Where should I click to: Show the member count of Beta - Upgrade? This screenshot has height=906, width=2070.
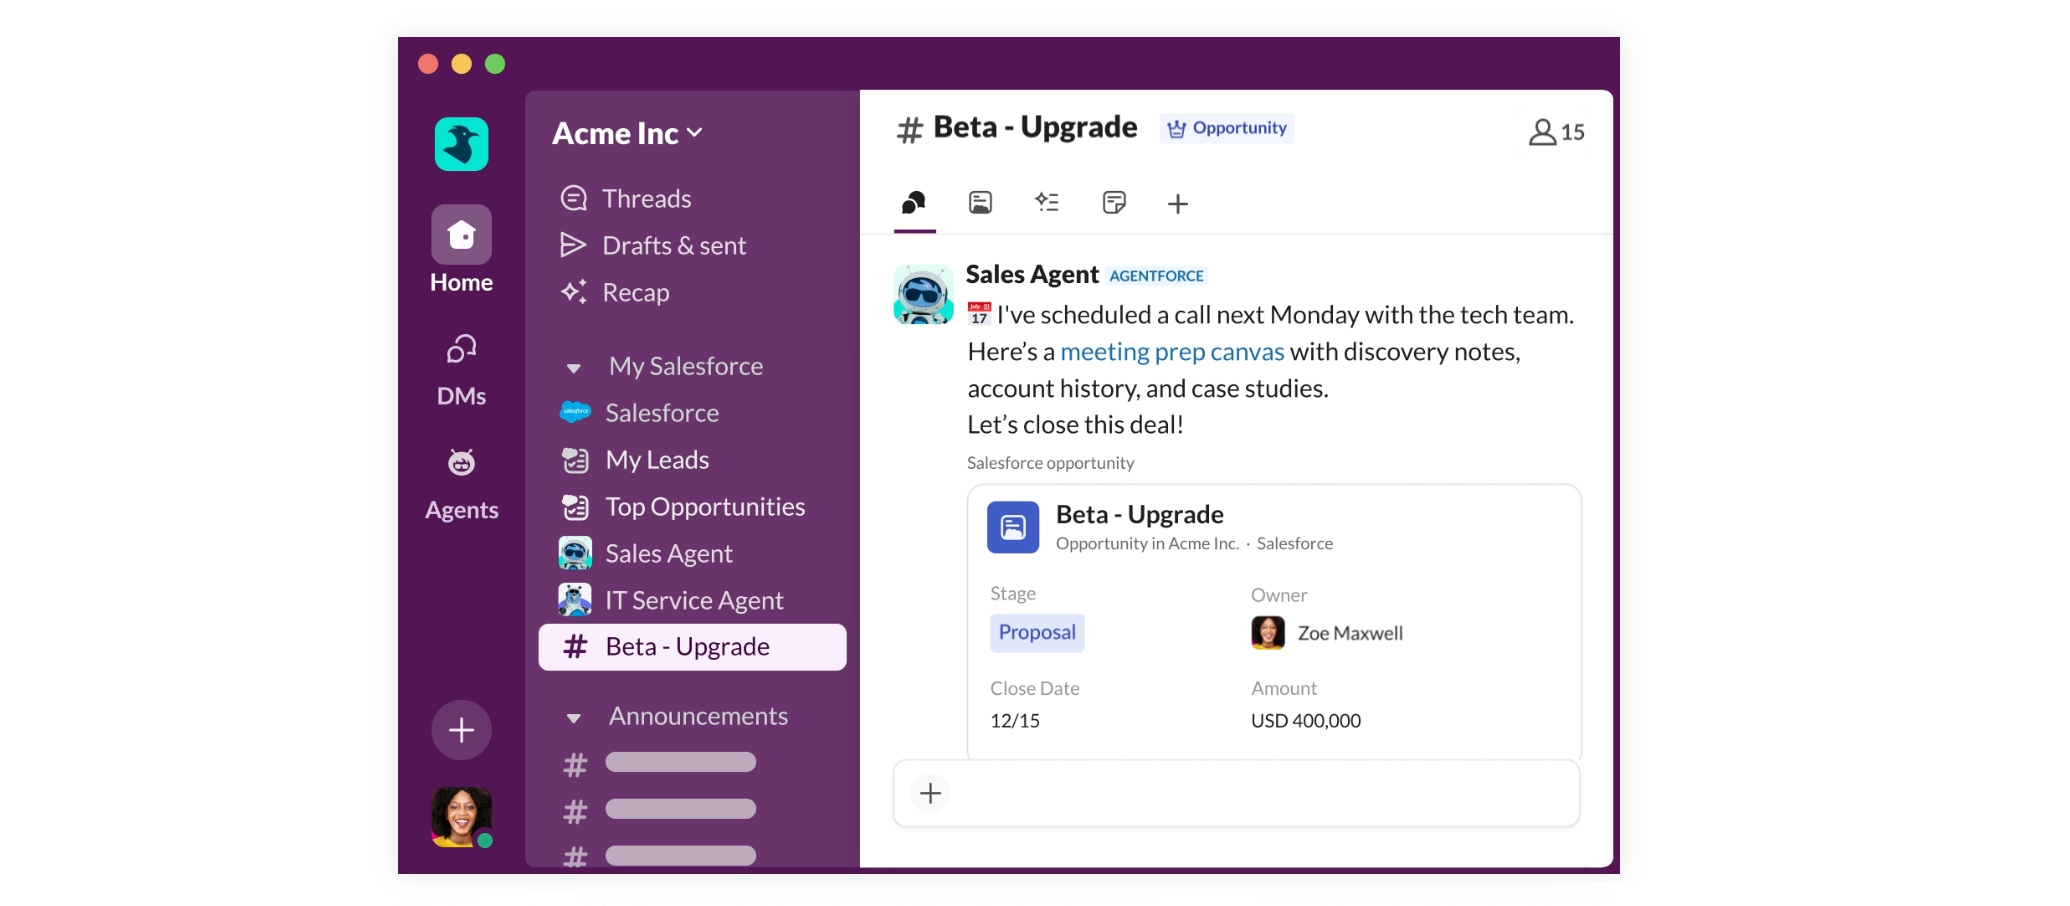(x=1556, y=131)
